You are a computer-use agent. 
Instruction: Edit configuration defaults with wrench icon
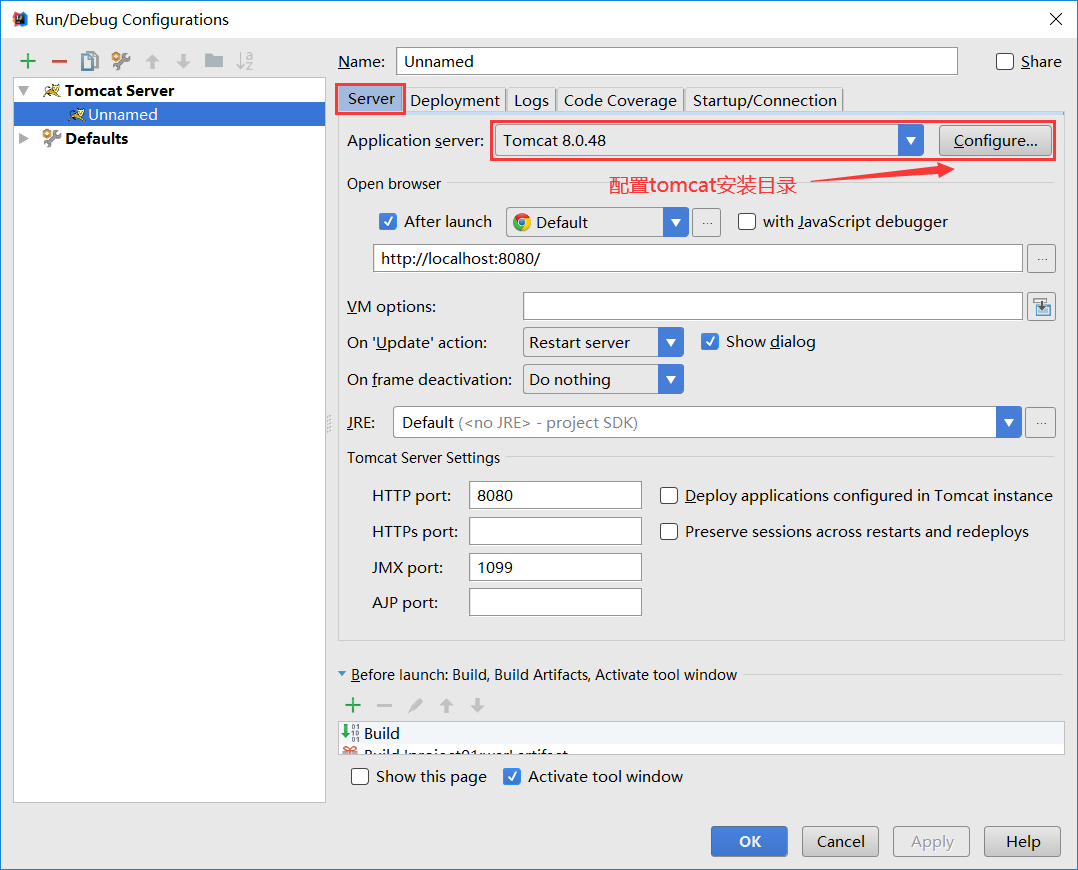pos(121,61)
